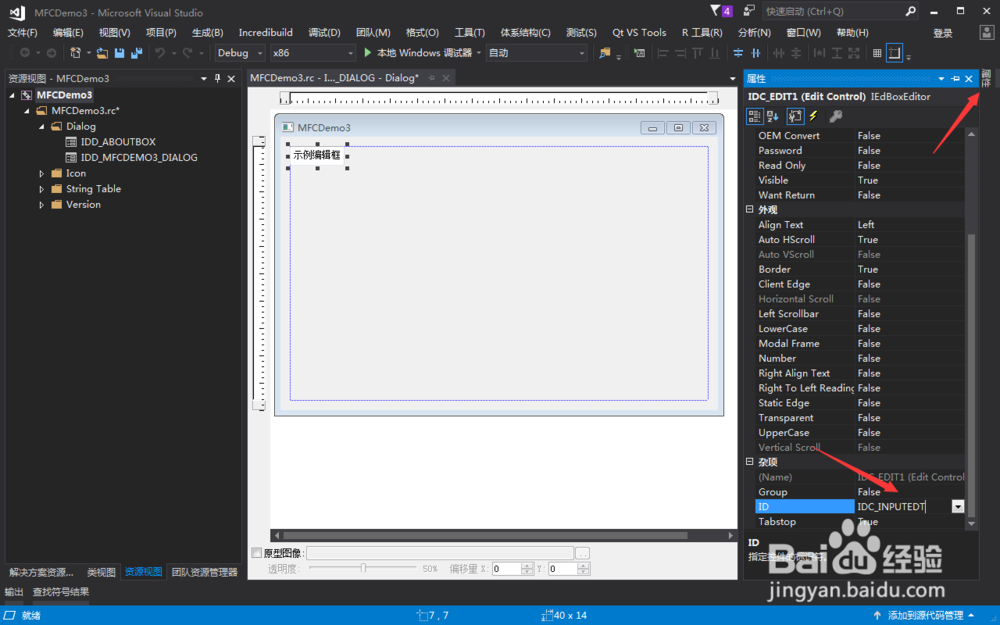Image resolution: width=1000 pixels, height=625 pixels.
Task: Show properties by category icon
Action: click(x=754, y=116)
